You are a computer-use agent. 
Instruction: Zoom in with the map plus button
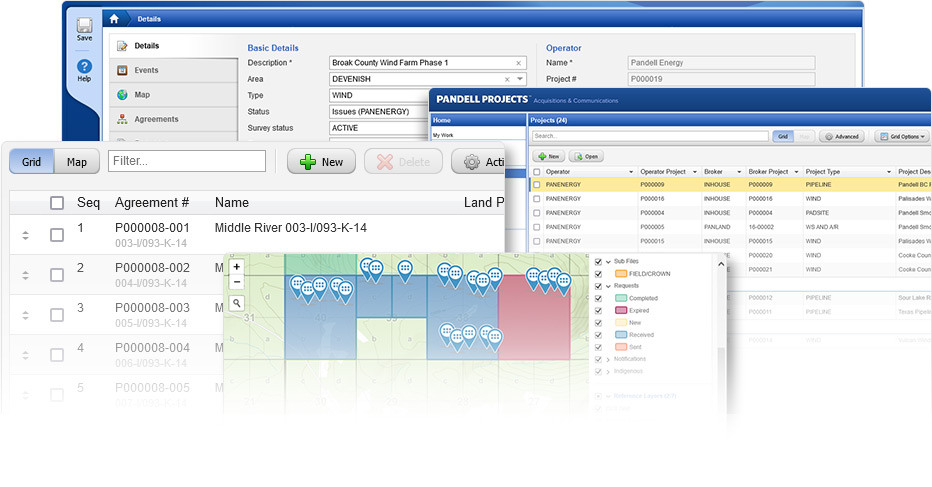pos(237,267)
